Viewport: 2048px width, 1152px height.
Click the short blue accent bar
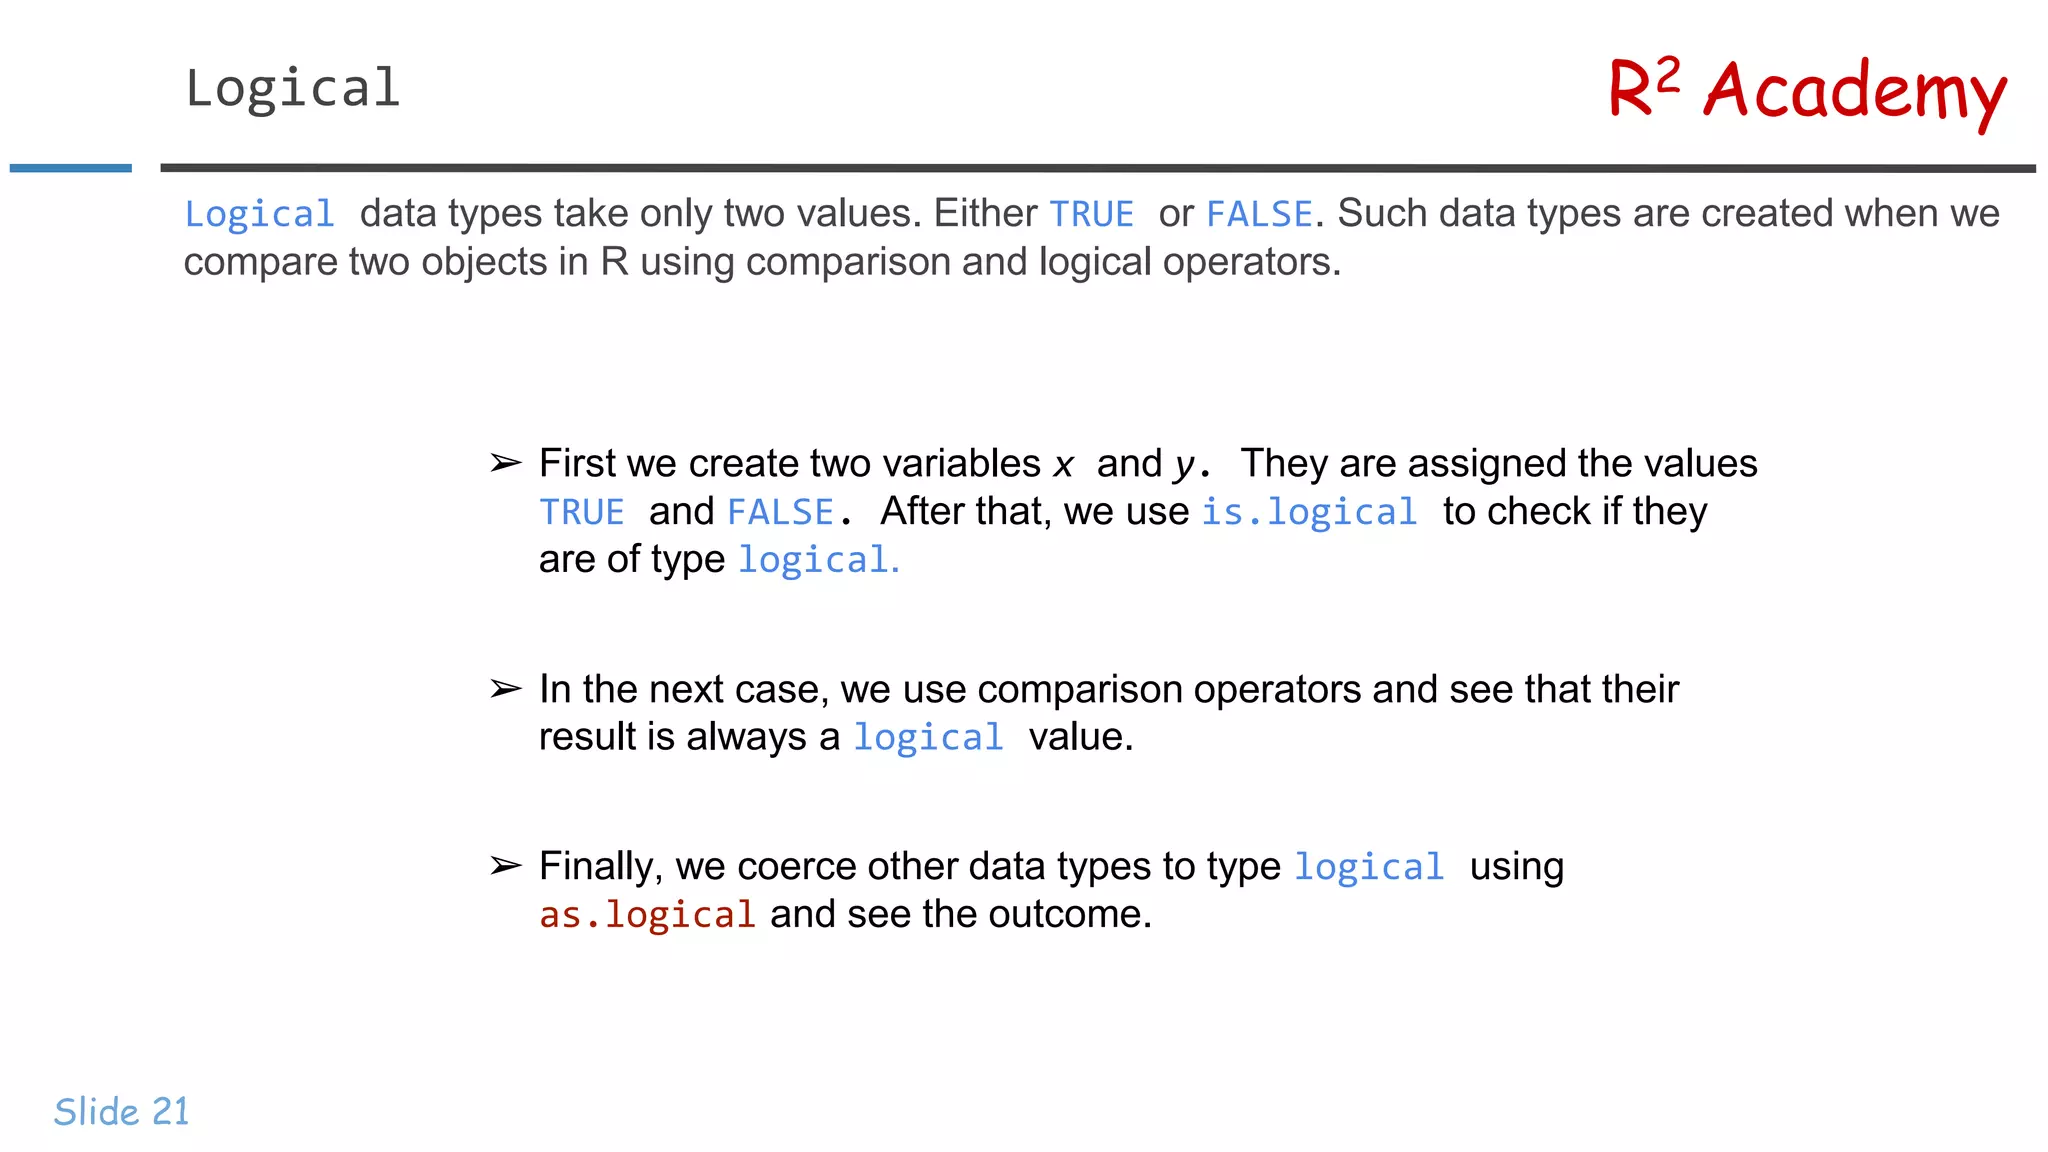[71, 168]
